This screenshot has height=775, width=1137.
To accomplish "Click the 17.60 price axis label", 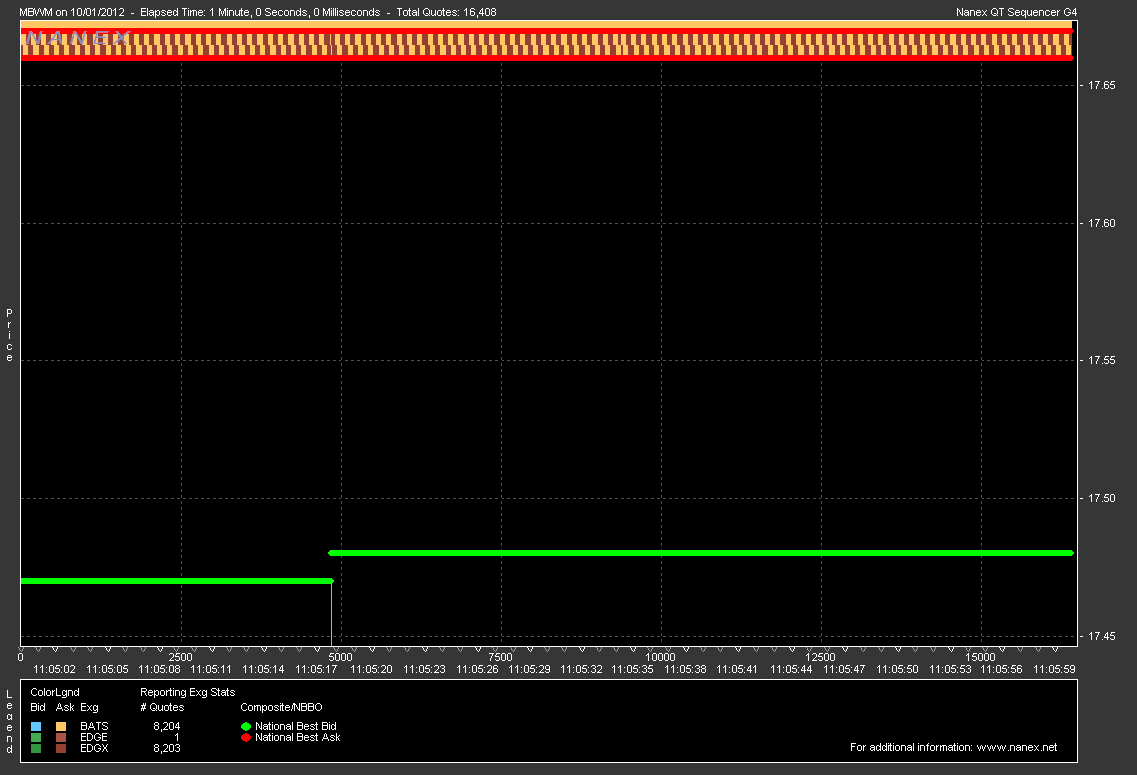I will click(1101, 223).
